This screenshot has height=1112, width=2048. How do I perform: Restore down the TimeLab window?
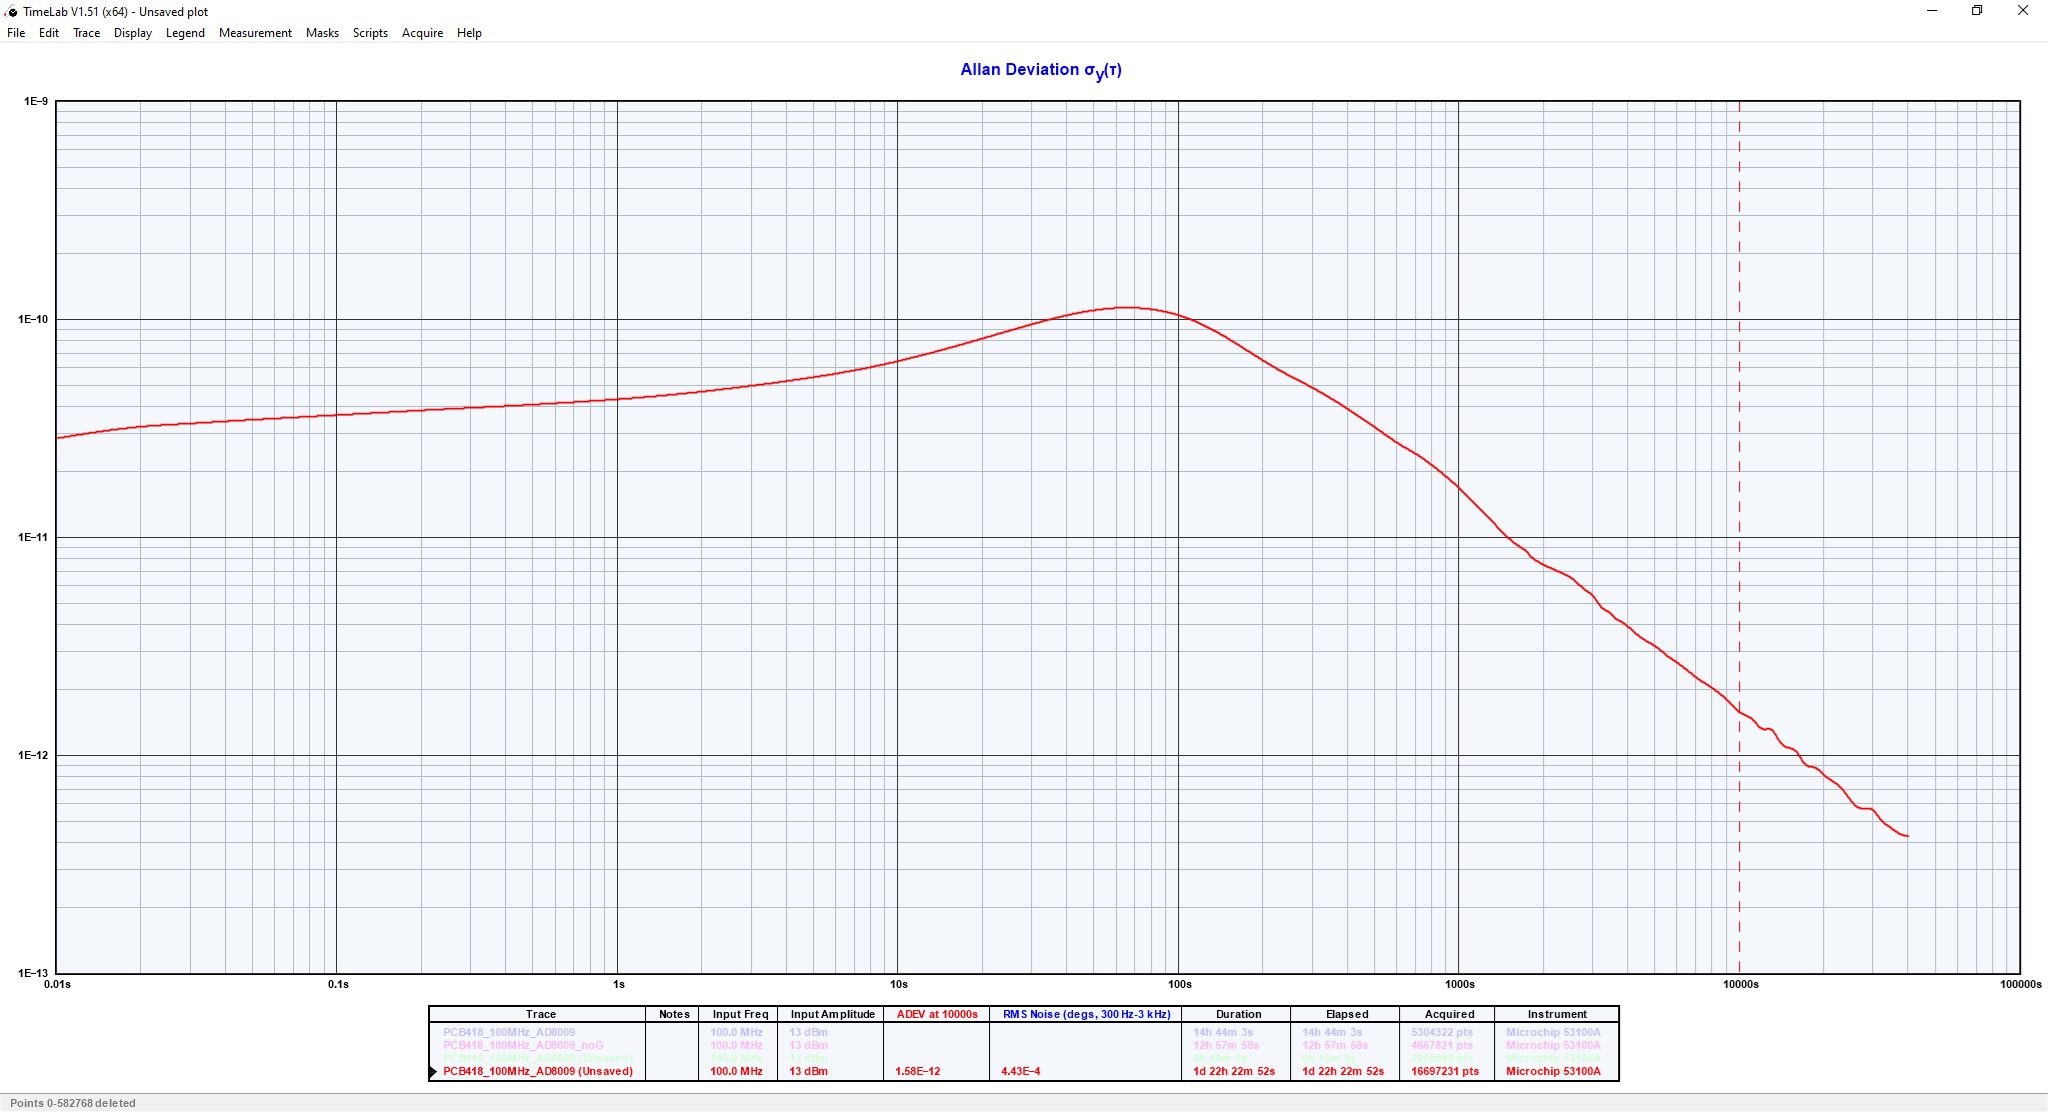[x=1977, y=11]
